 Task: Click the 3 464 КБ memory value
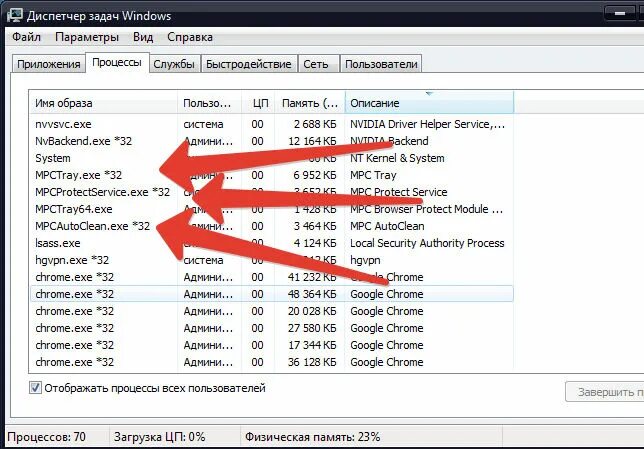[x=315, y=226]
